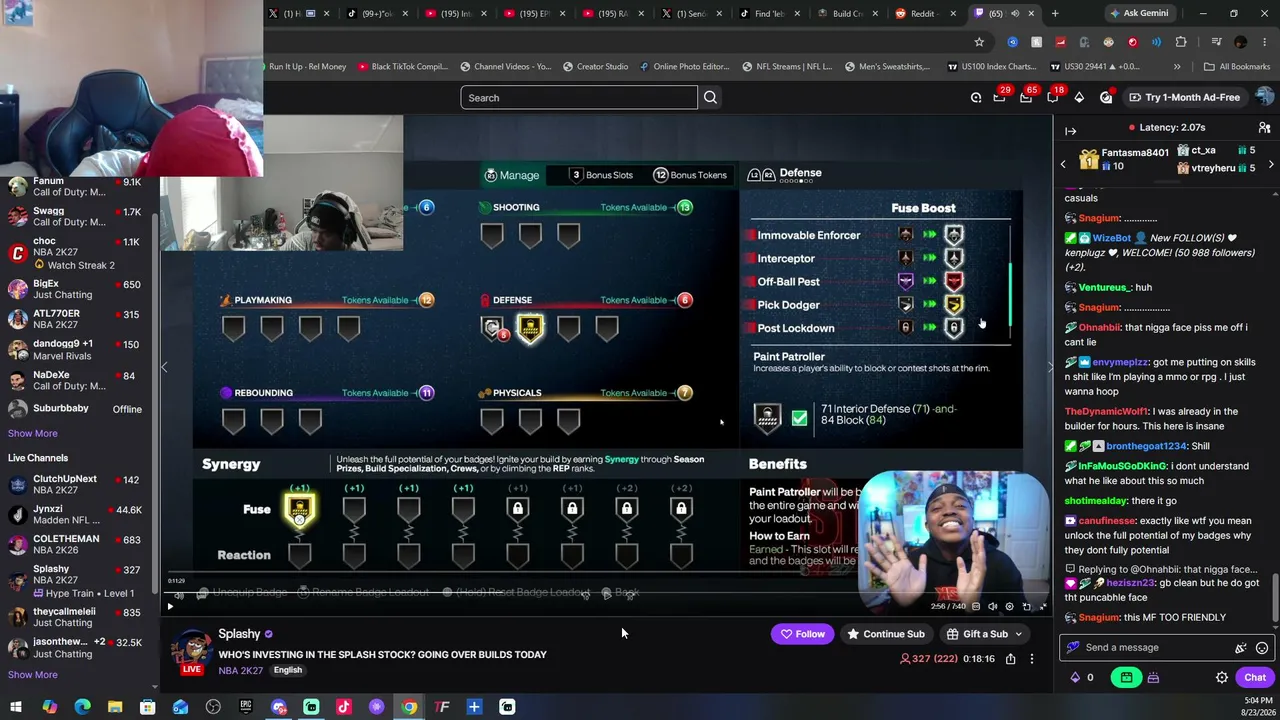The width and height of the screenshot is (1280, 720).
Task: Open the Bits balance in chat
Action: pyautogui.click(x=1082, y=677)
